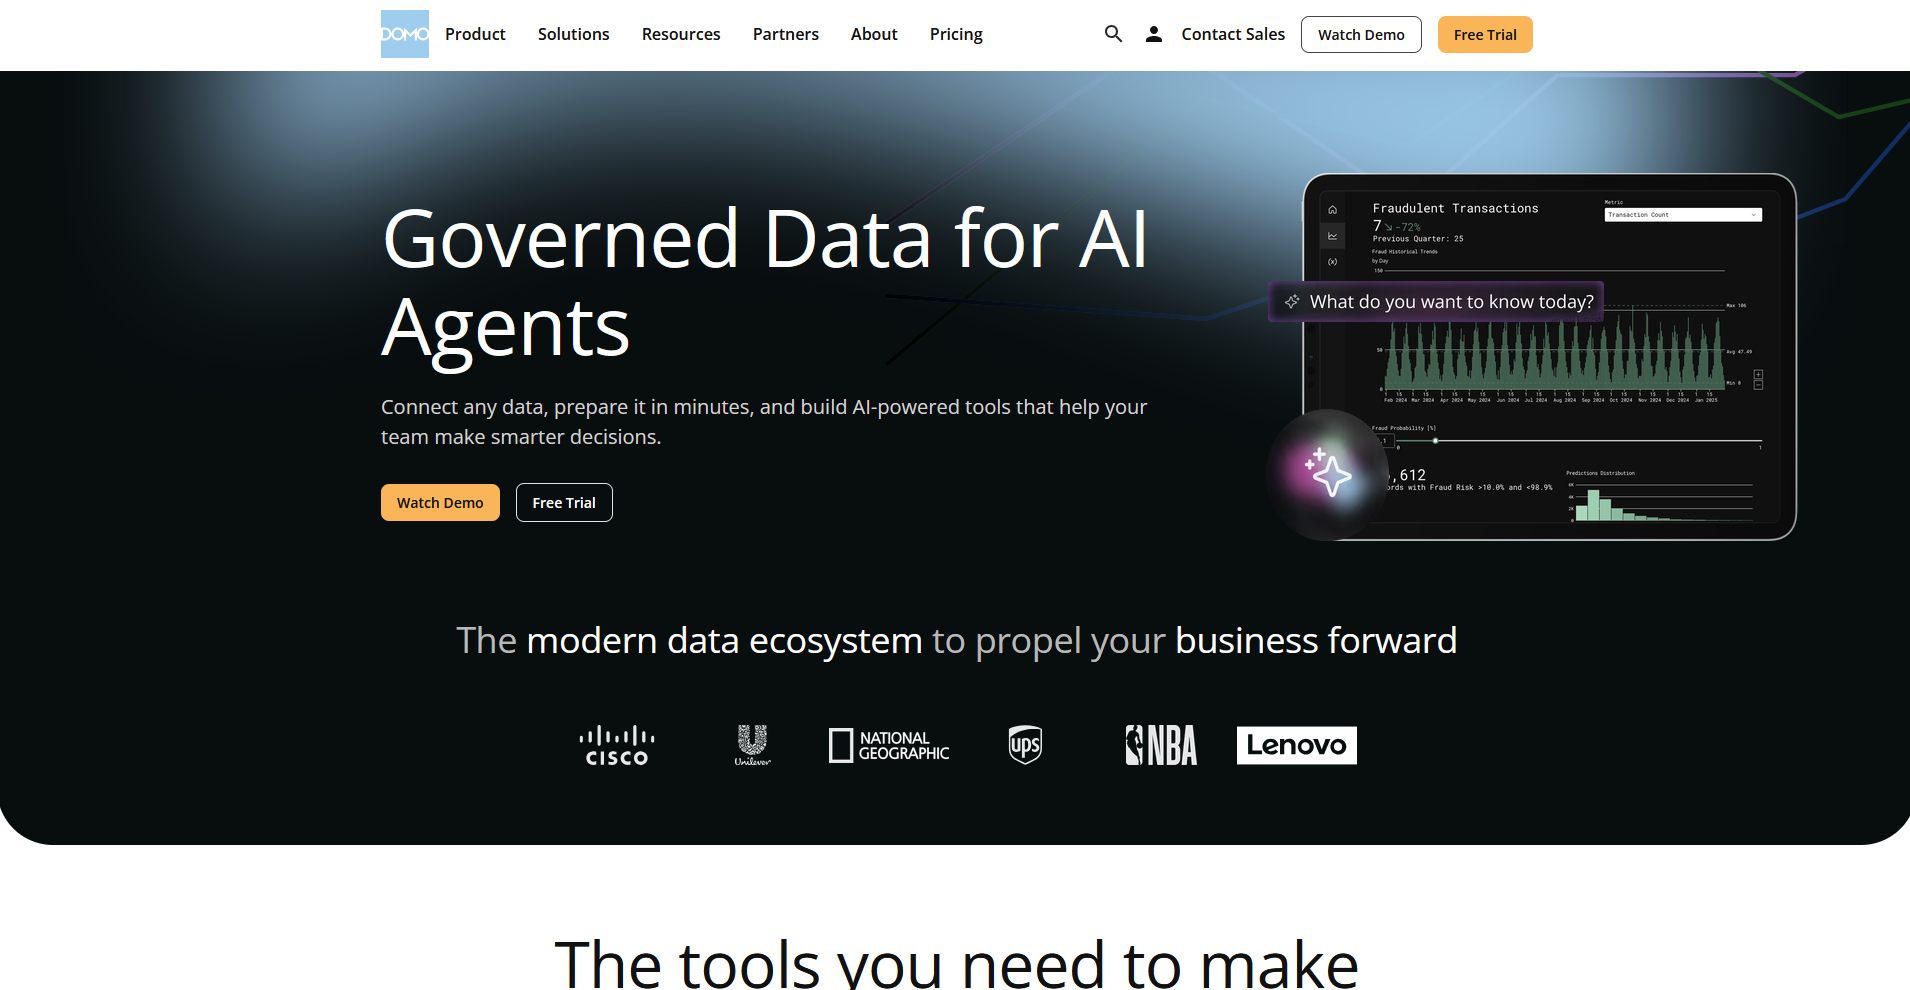Click the variable (x) icon in the dashboard sidebar
The height and width of the screenshot is (990, 1910).
[x=1332, y=262]
